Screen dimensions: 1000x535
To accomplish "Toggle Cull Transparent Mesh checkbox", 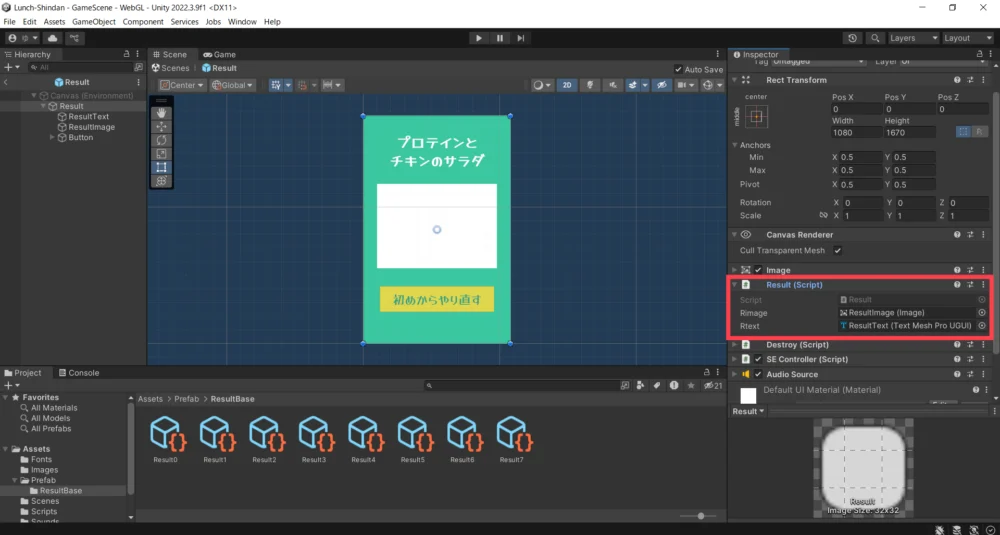I will click(x=837, y=251).
